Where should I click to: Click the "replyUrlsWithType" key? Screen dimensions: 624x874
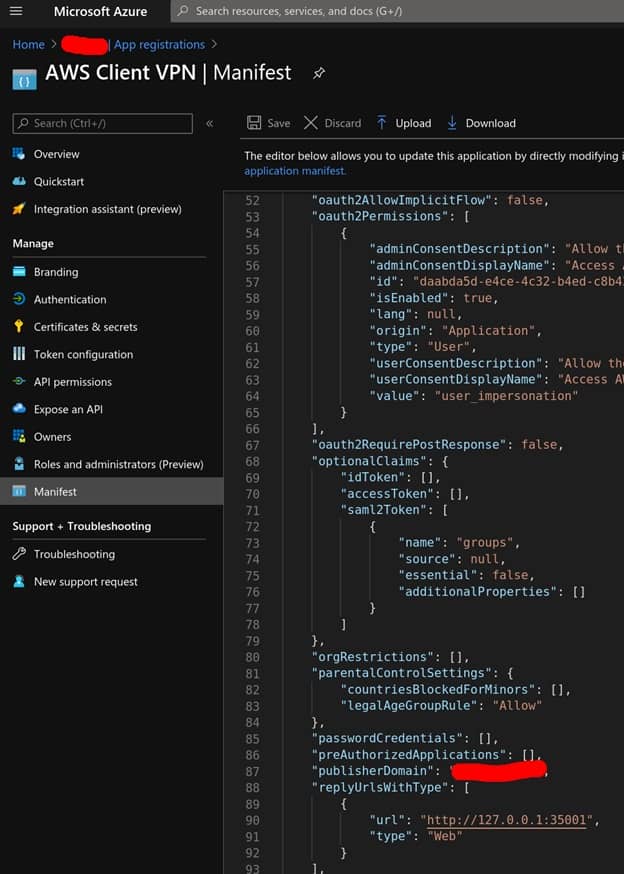pyautogui.click(x=384, y=787)
